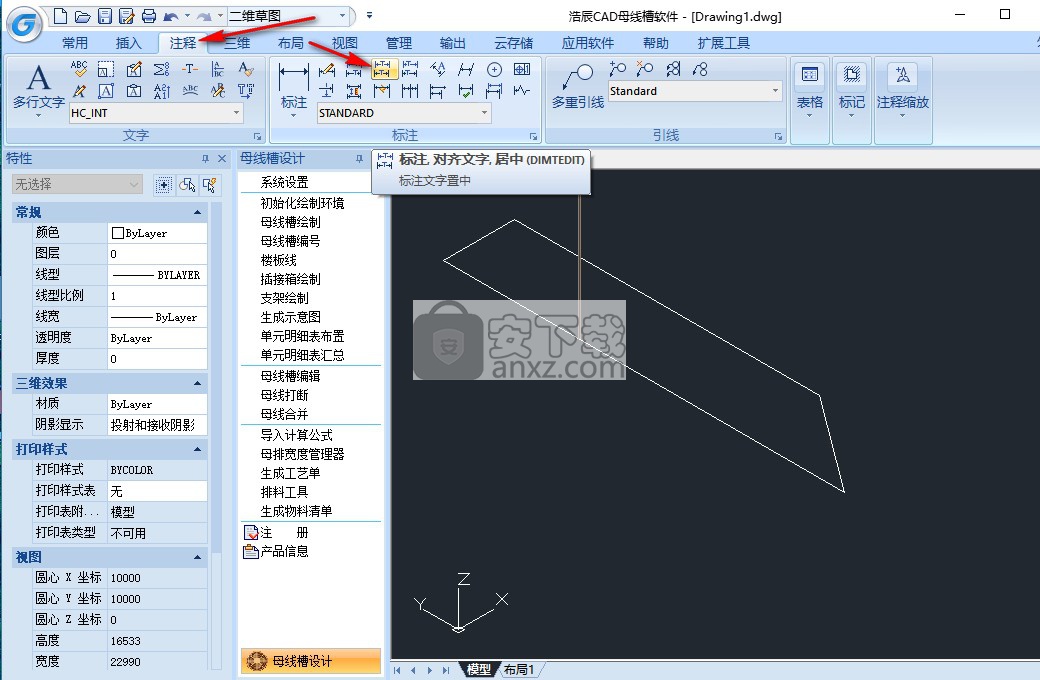Pin the 母线槽设计 panel

click(x=359, y=159)
